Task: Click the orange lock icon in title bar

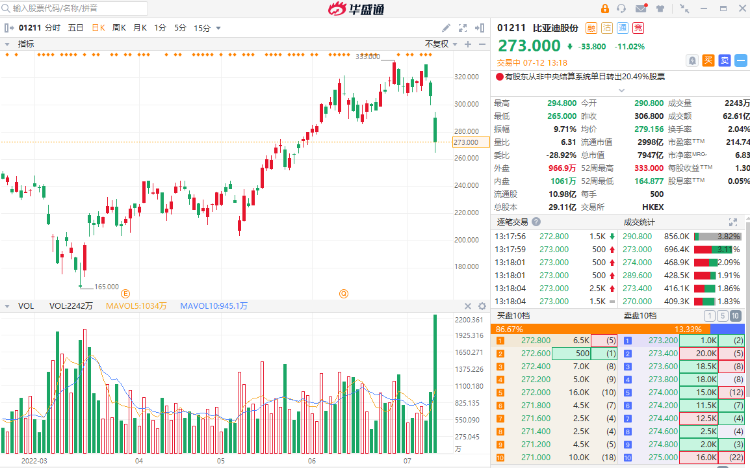Action: (605, 9)
